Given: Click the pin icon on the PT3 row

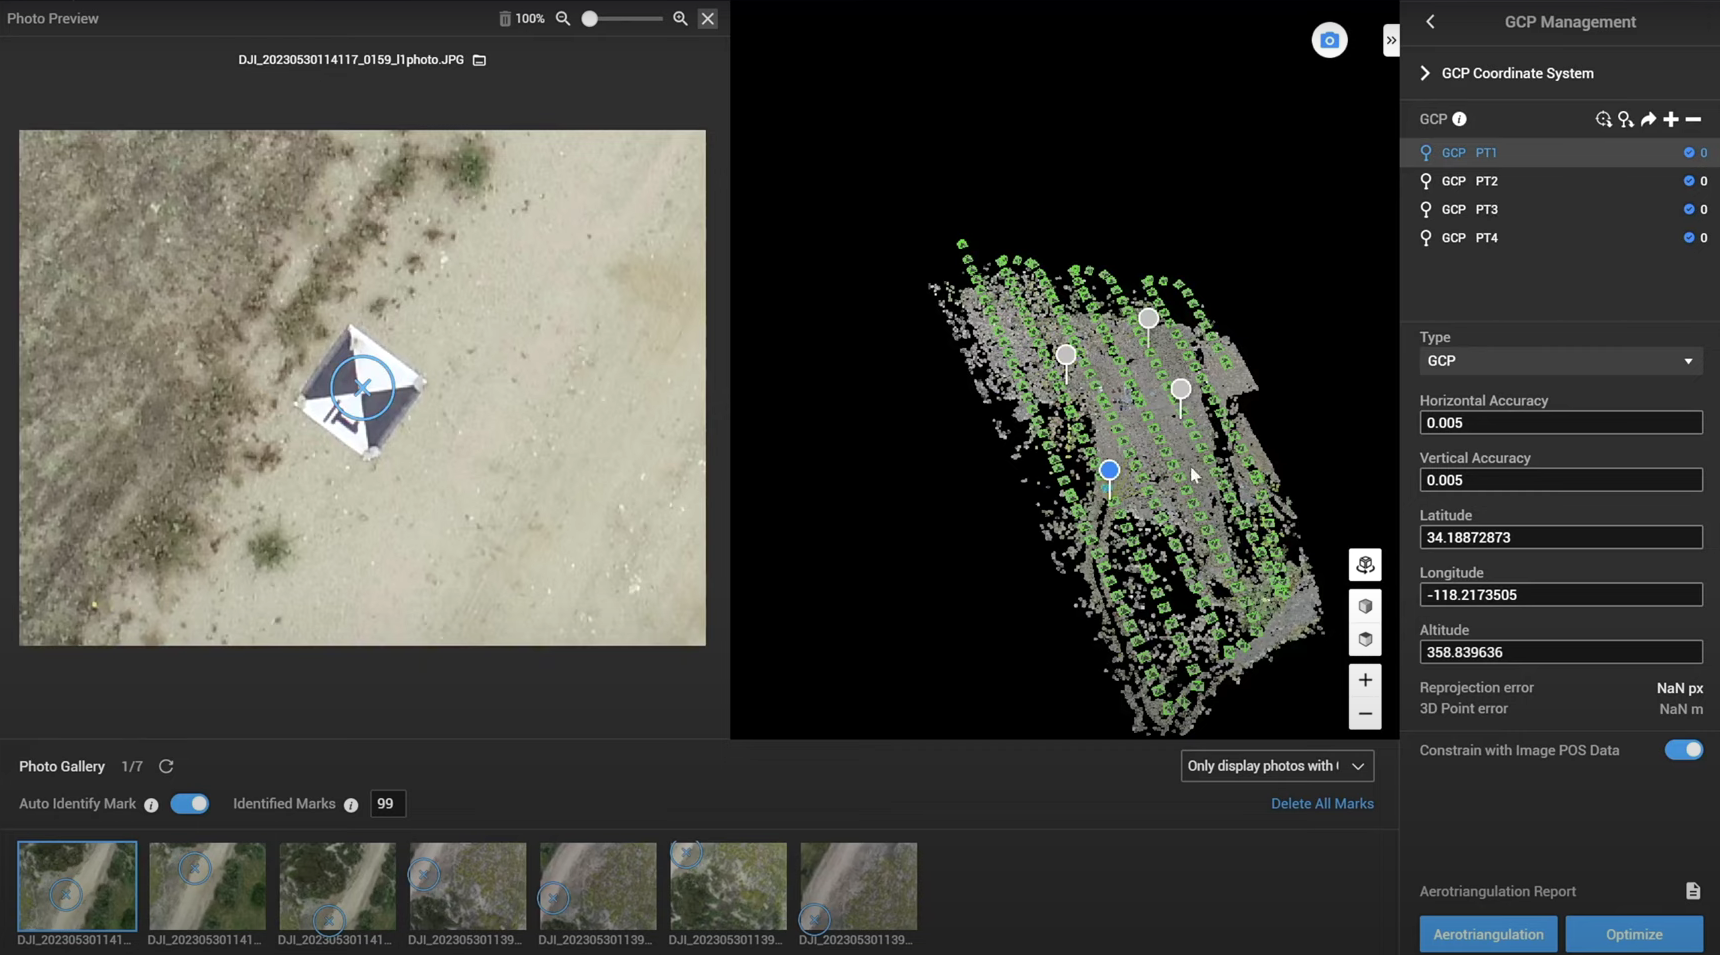Looking at the screenshot, I should pos(1426,209).
